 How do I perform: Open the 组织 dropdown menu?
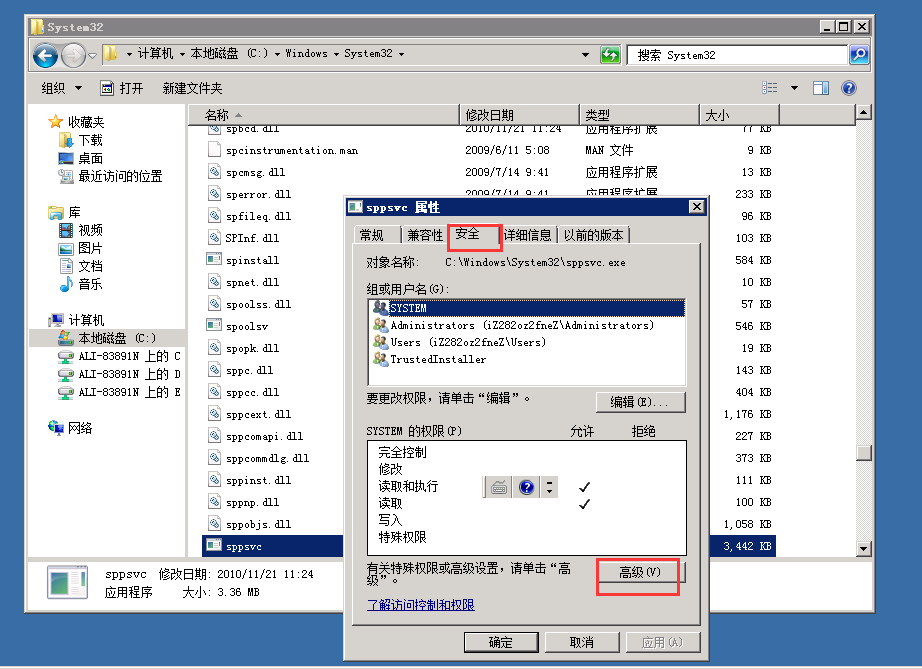click(x=59, y=88)
